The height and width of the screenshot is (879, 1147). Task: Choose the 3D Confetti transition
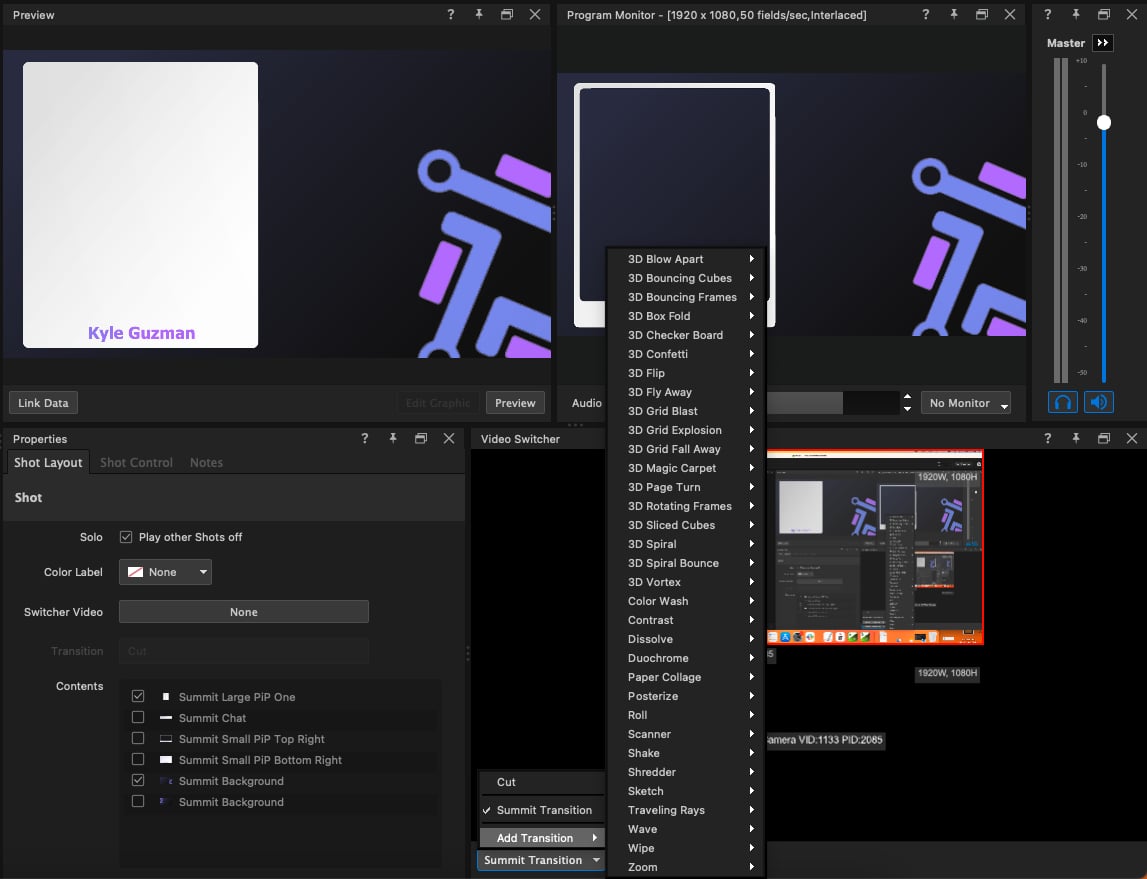[x=686, y=354]
